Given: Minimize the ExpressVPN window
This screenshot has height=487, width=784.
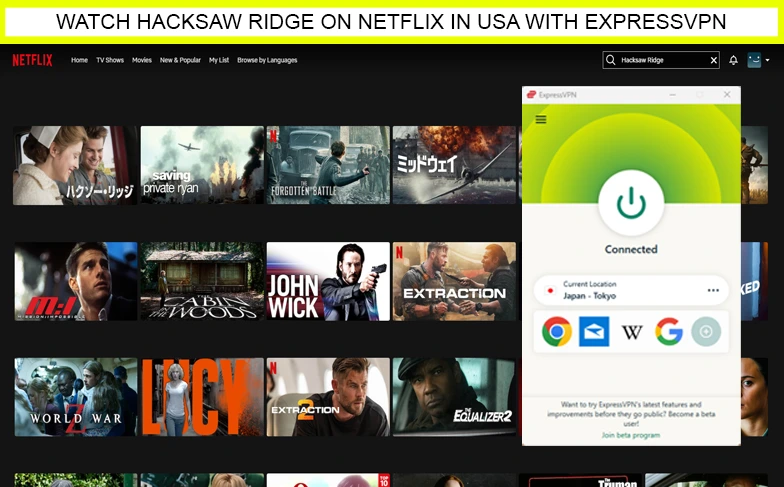Looking at the screenshot, I should coord(672,94).
